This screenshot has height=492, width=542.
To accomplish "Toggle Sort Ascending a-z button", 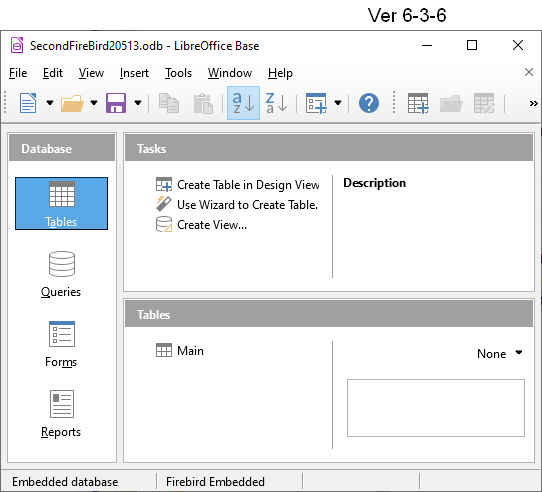I will [243, 103].
